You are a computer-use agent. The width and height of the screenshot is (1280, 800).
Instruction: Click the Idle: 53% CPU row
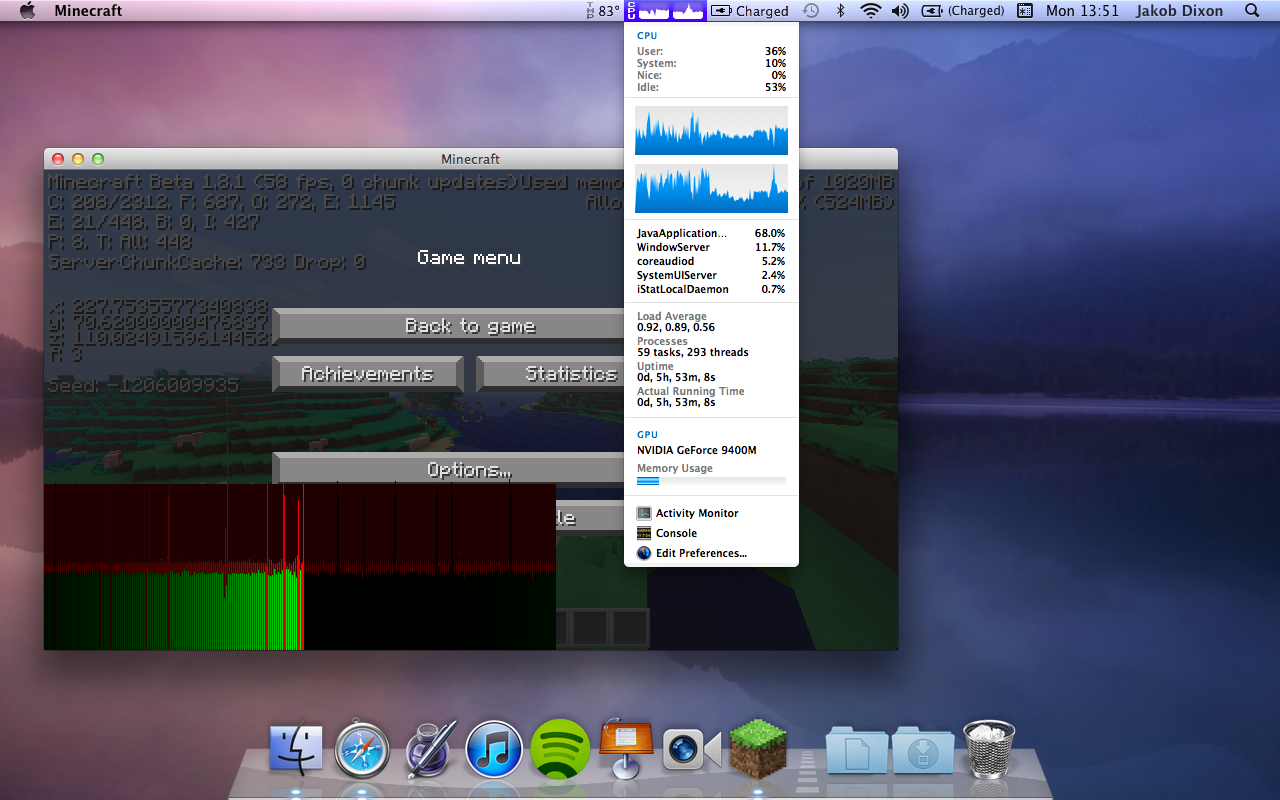coord(711,87)
